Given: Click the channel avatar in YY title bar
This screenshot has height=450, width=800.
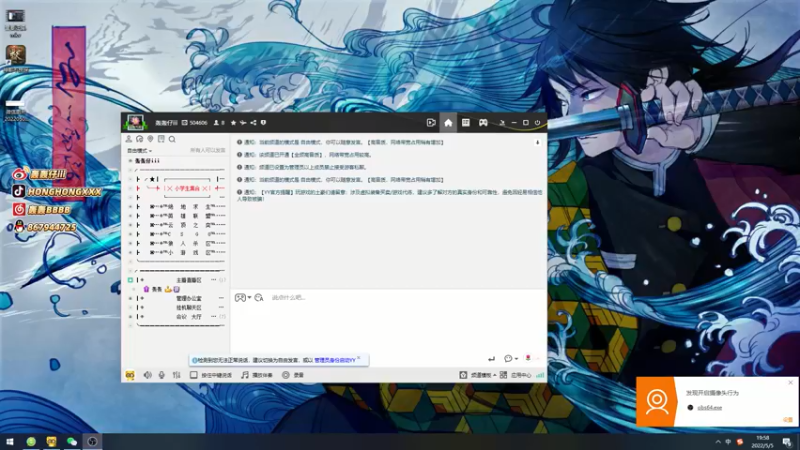Looking at the screenshot, I should [x=135, y=122].
